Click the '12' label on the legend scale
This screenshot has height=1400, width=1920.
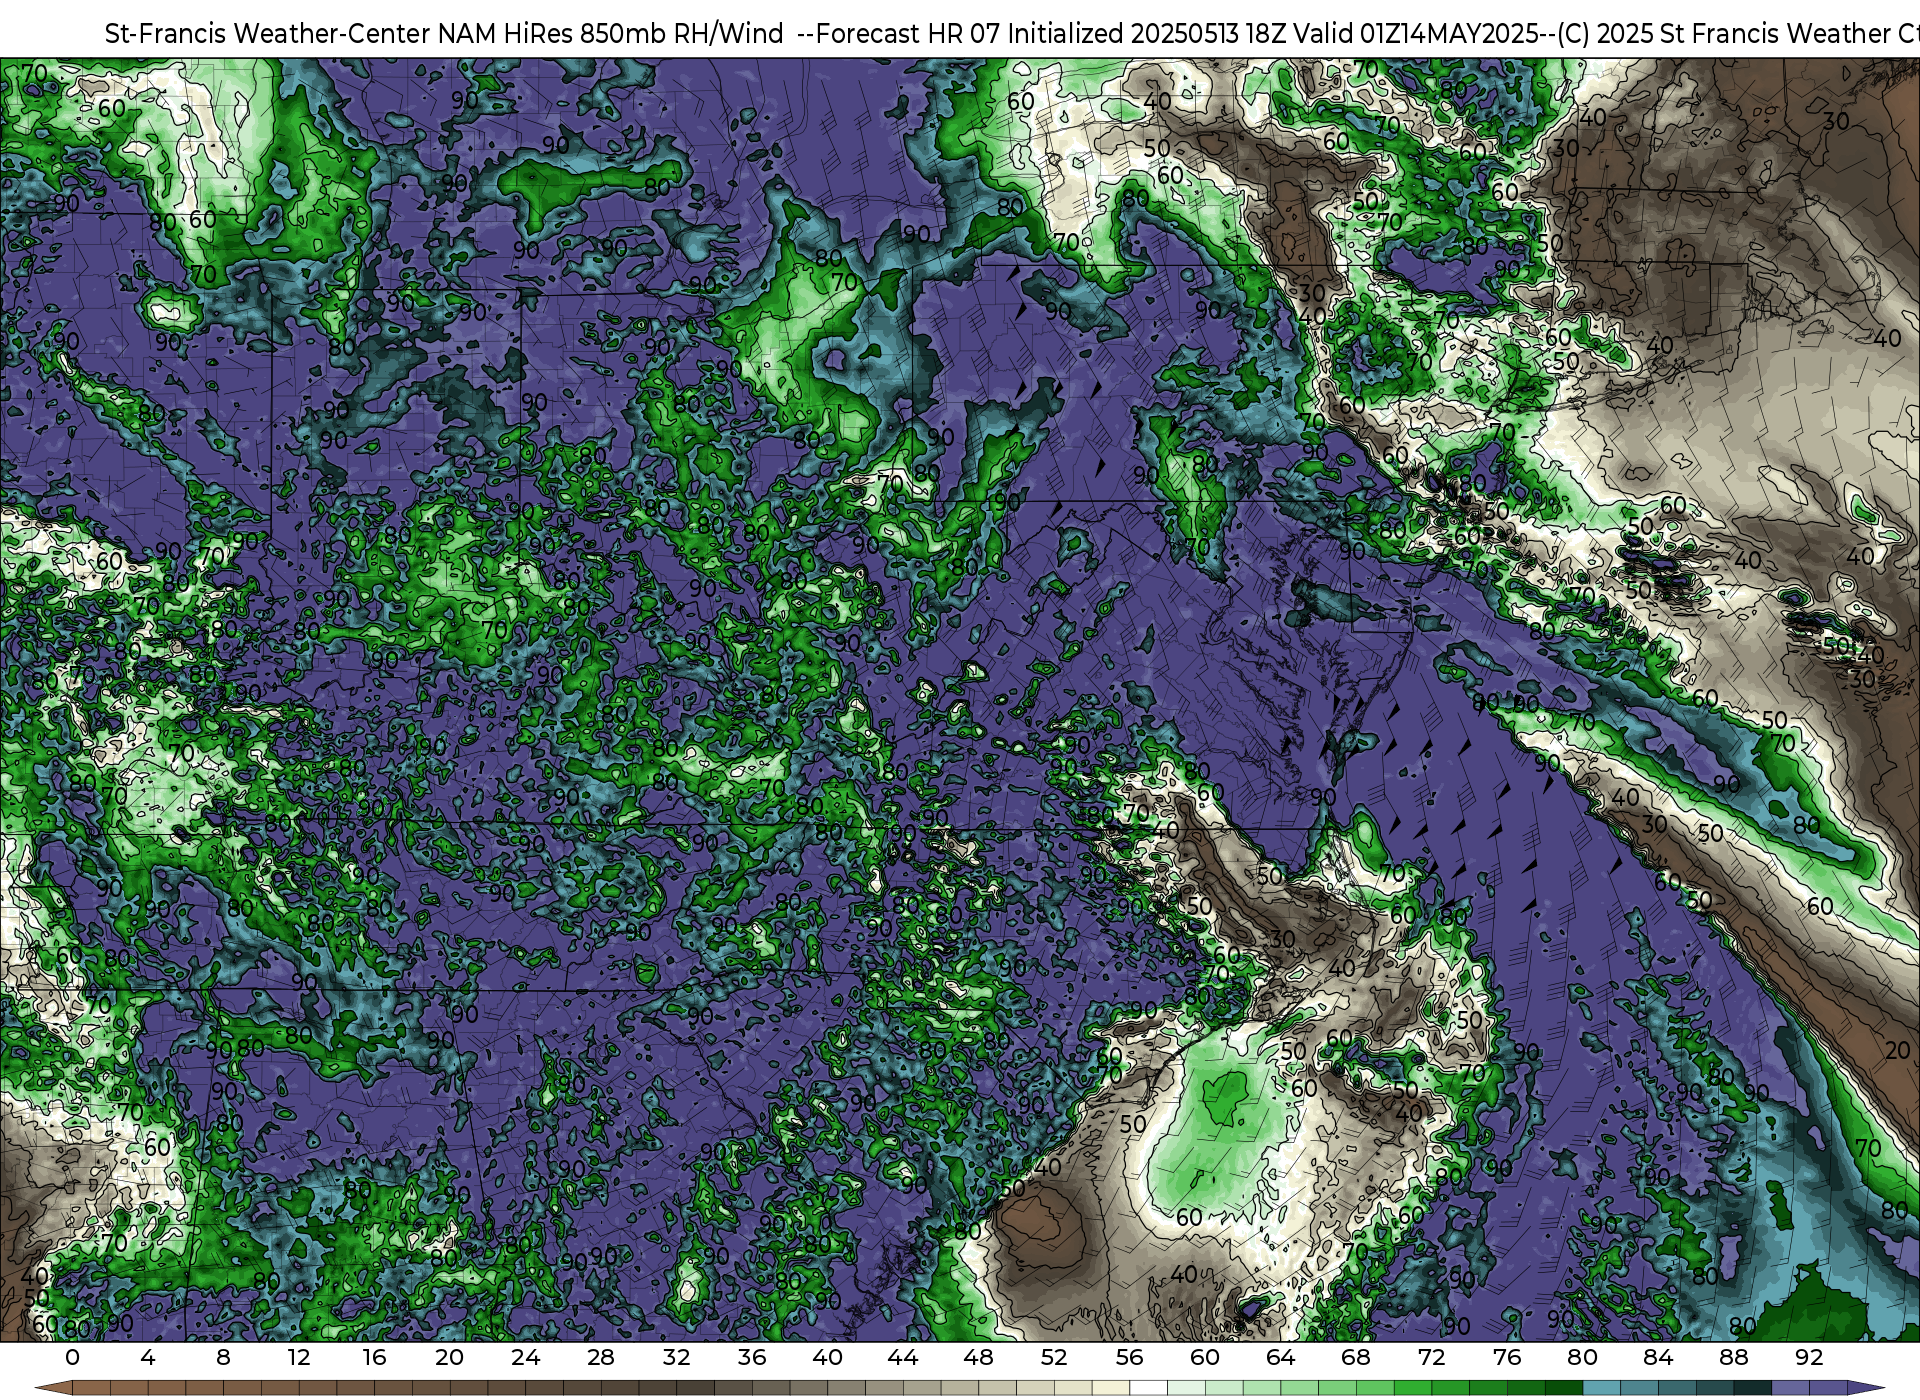pyautogui.click(x=298, y=1357)
